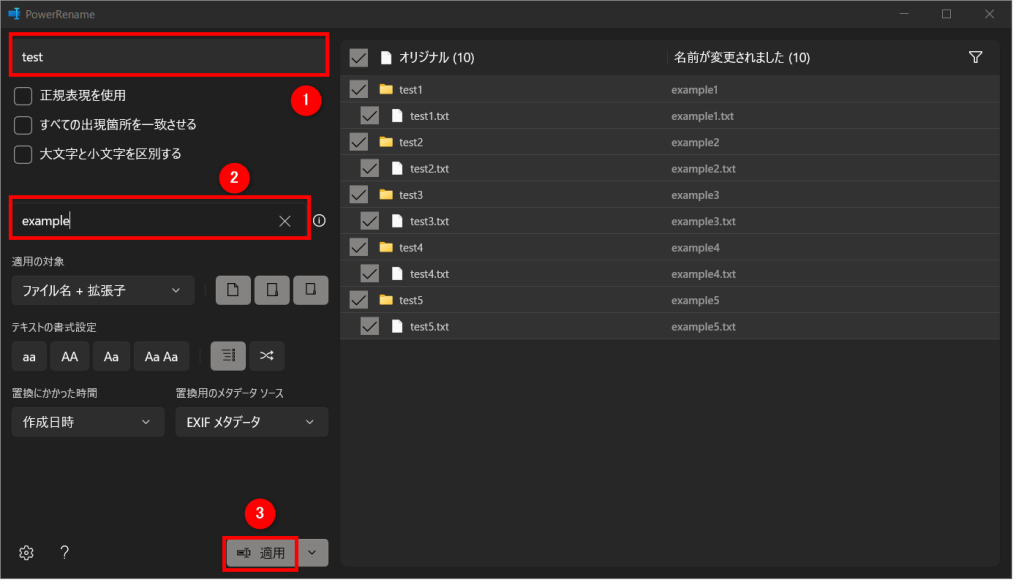
Task: Check すべての出現箇所を一致させる option
Action: coord(23,125)
